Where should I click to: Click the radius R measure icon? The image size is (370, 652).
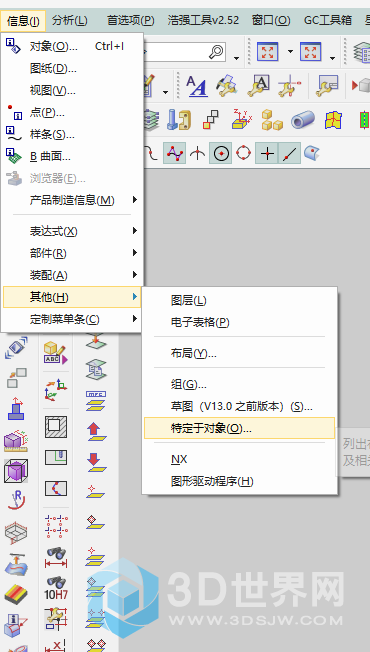(x=16, y=500)
